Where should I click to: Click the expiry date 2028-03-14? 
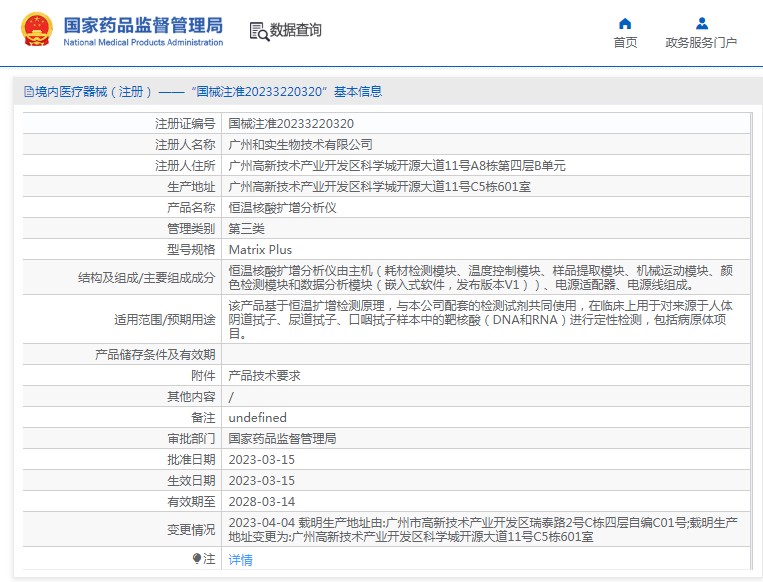[x=261, y=502]
